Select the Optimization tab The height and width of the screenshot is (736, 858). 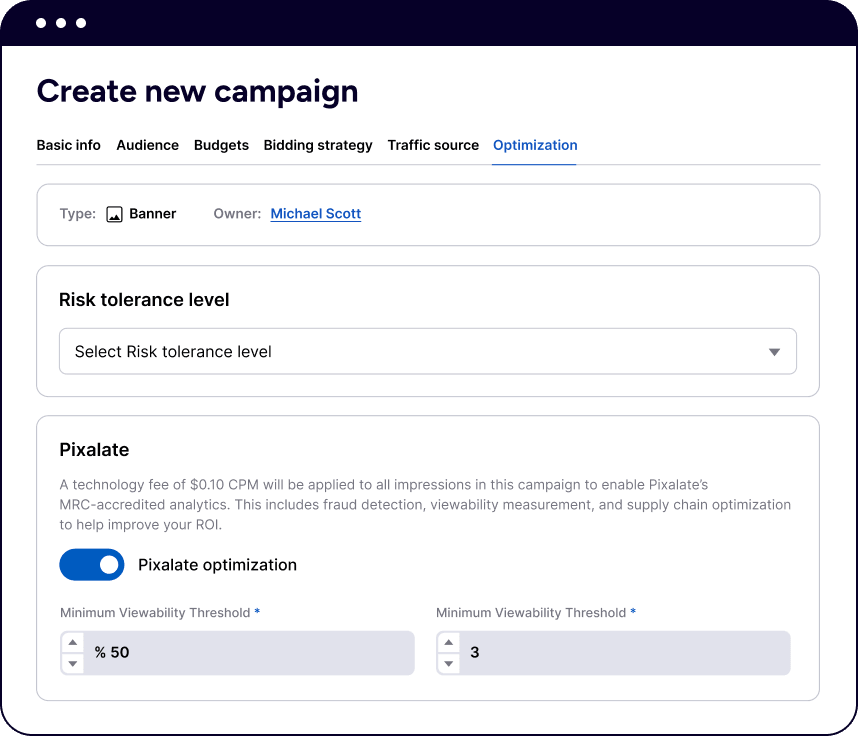[535, 145]
